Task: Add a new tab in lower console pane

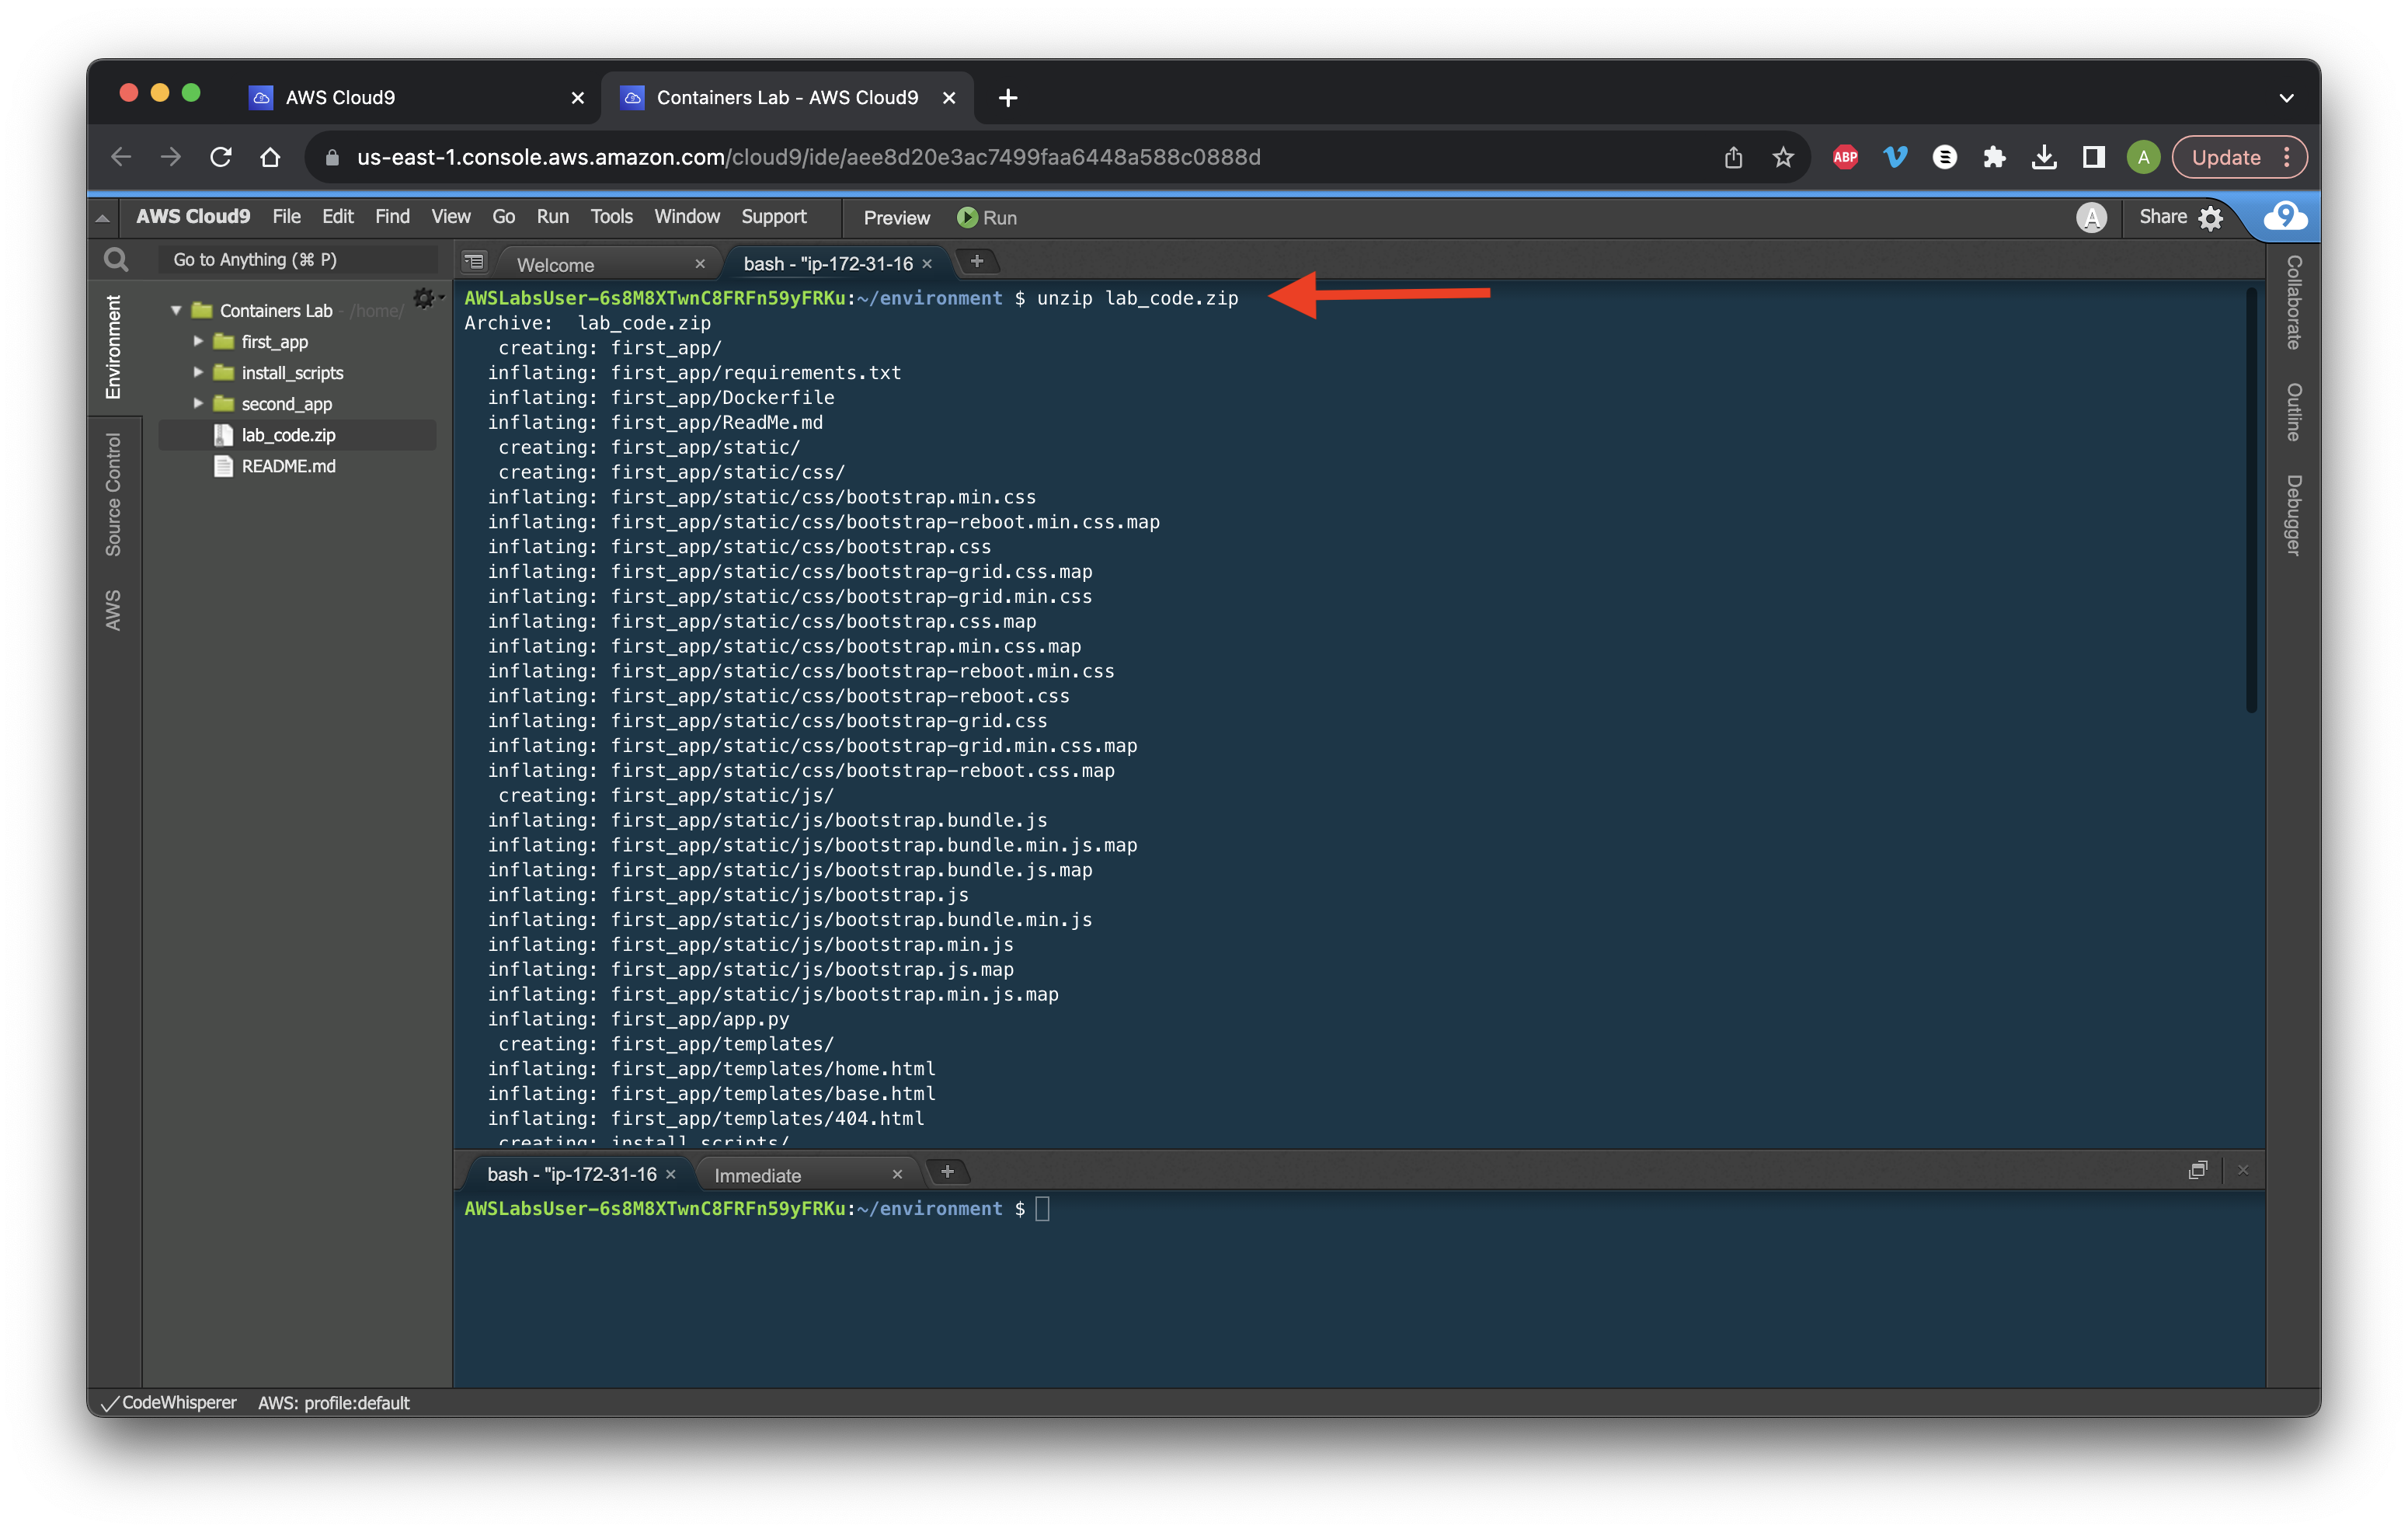Action: pos(947,1172)
